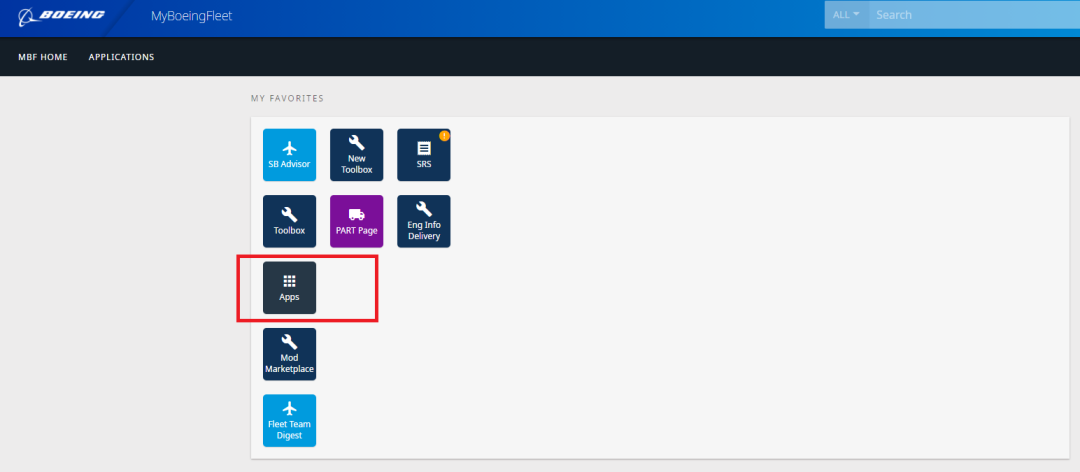Click the wrench icon on Mod Marketplace

click(x=289, y=341)
